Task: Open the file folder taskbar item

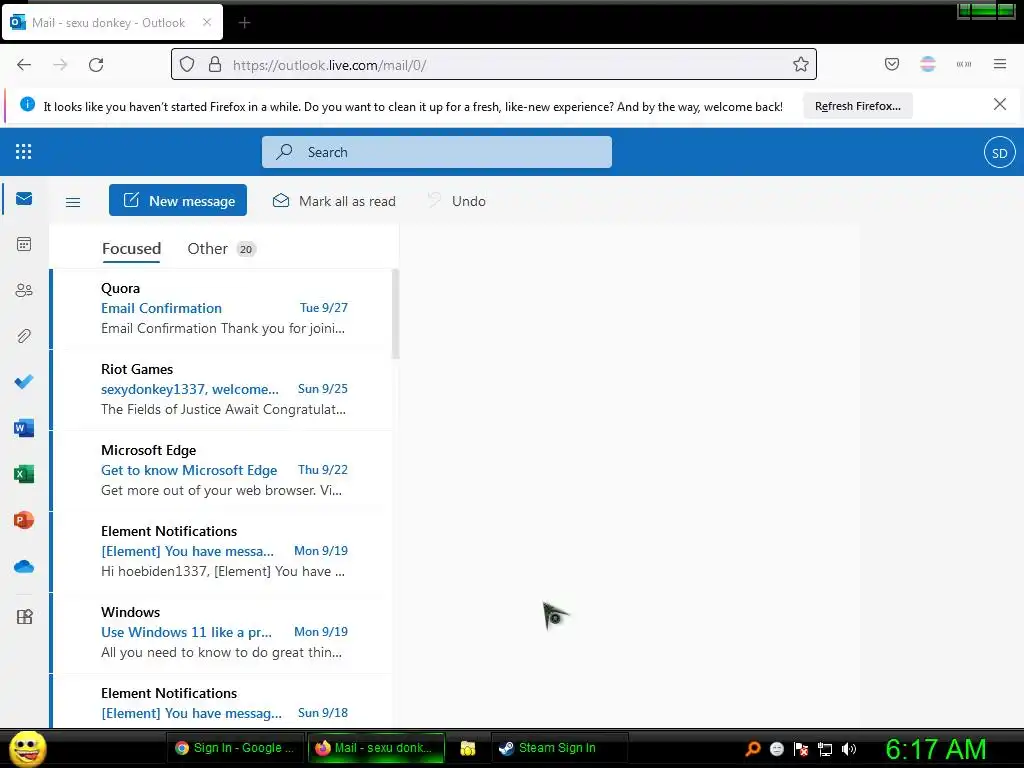Action: point(468,748)
